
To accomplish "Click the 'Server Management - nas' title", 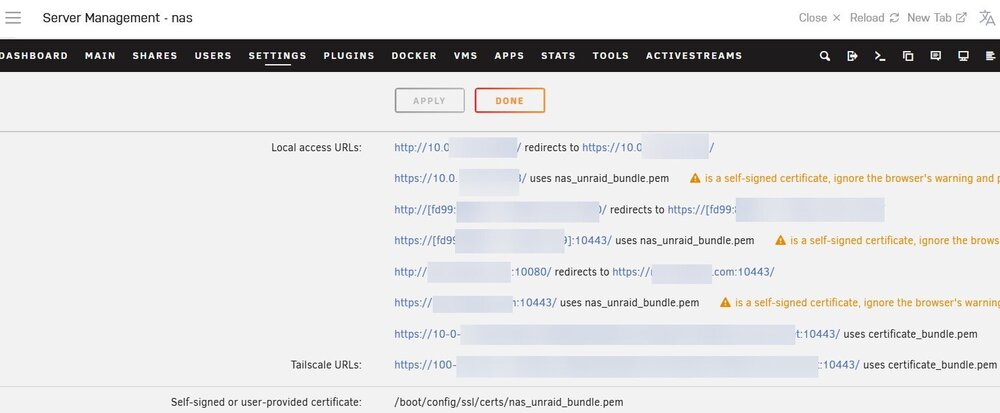I will [117, 18].
